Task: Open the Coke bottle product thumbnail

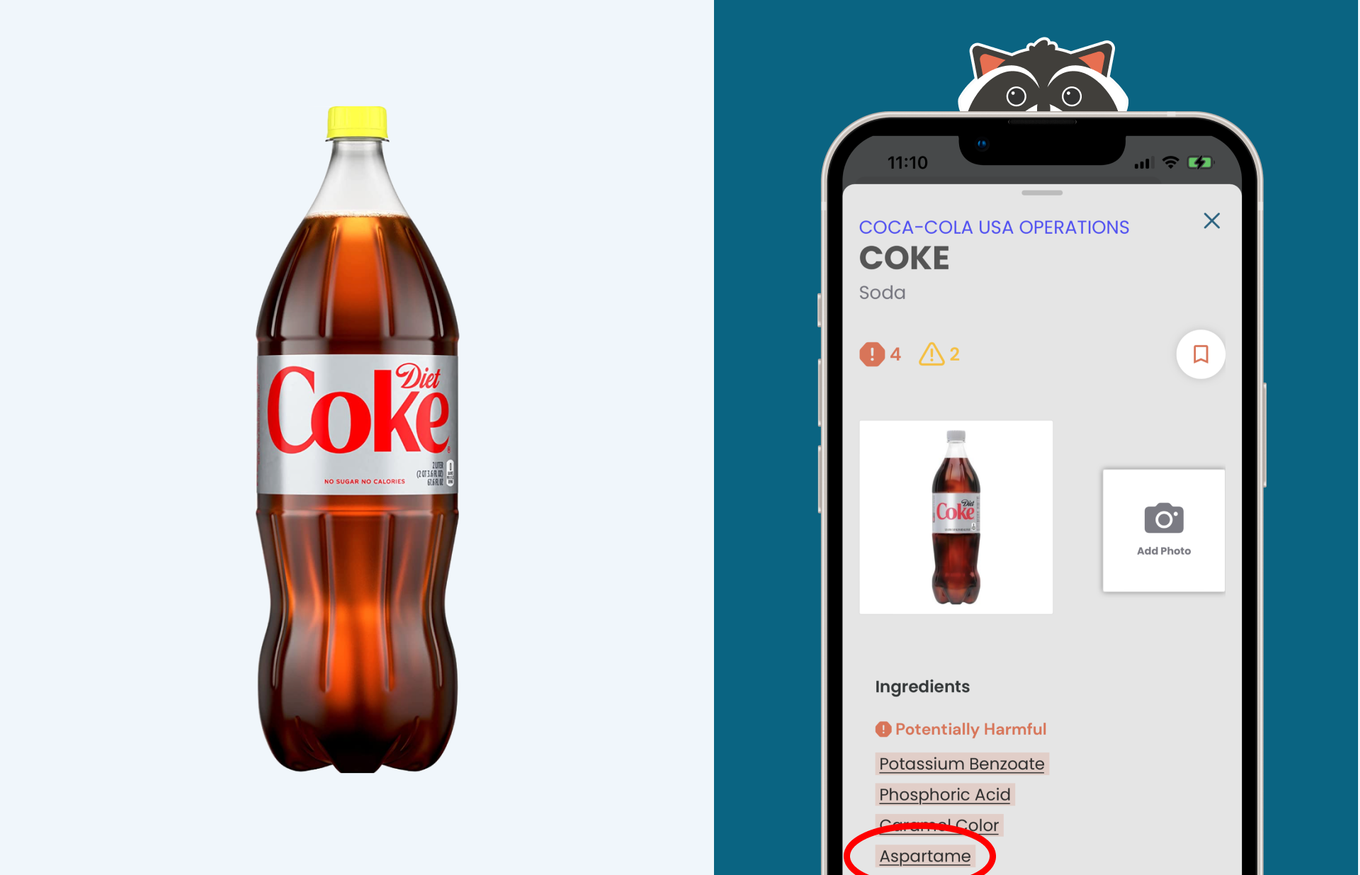Action: coord(956,517)
